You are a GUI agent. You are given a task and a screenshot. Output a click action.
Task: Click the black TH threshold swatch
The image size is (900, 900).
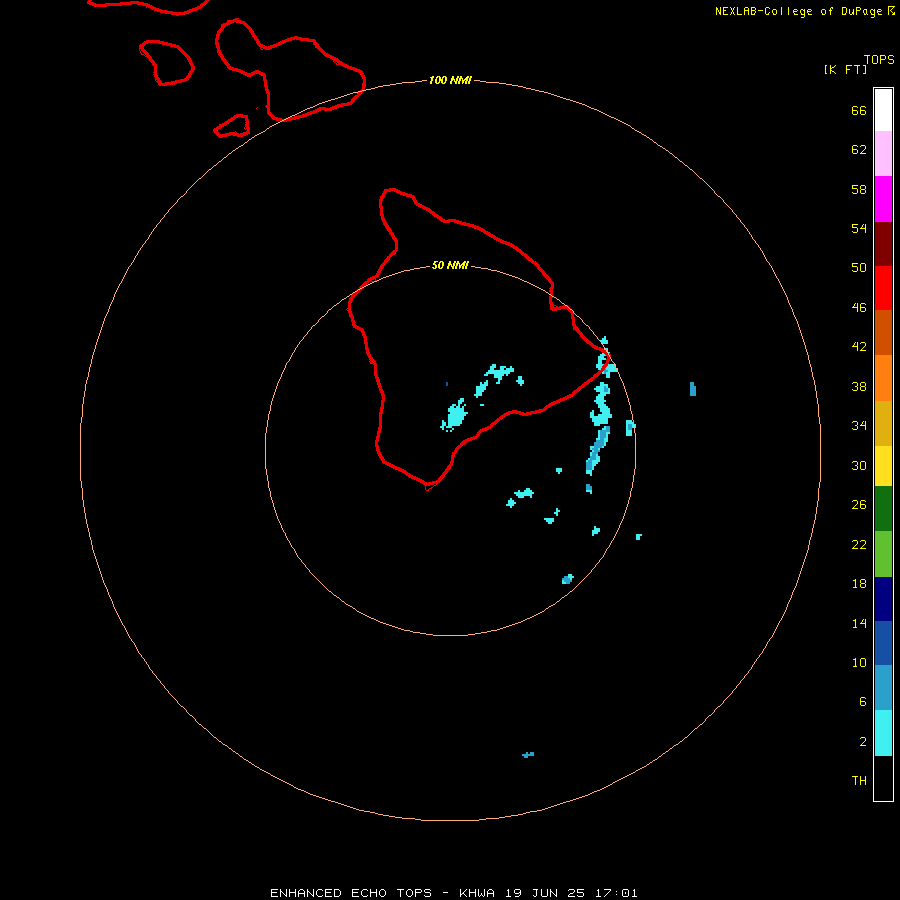883,778
